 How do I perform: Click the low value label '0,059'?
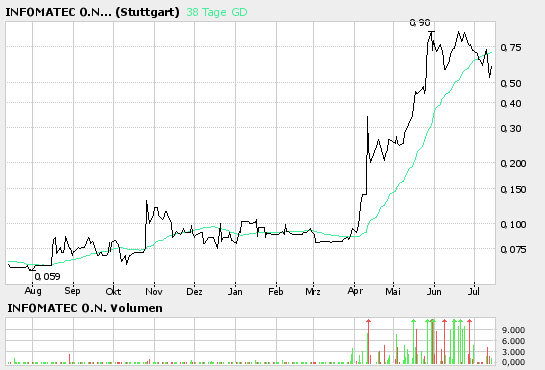[x=47, y=277]
